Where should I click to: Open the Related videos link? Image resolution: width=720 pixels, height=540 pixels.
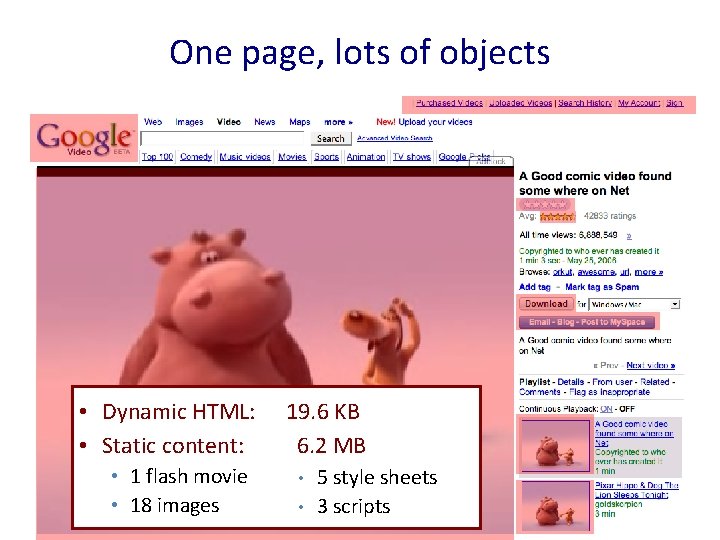[655, 382]
